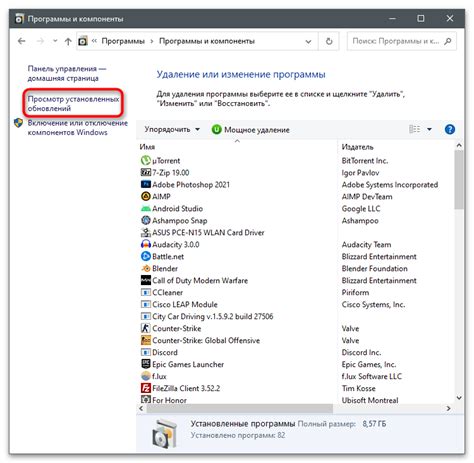The height and width of the screenshot is (463, 474).
Task: Click the double chevron before Программы in address bar
Action: (x=94, y=41)
